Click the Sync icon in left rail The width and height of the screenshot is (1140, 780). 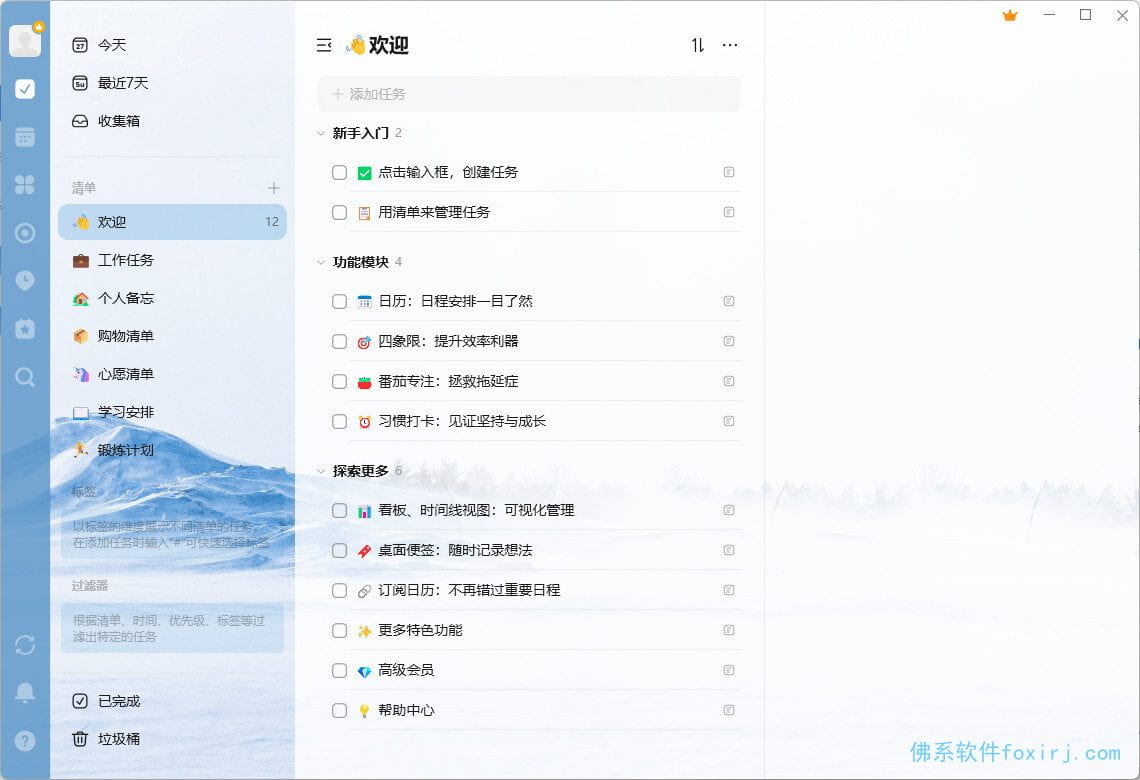pos(25,645)
